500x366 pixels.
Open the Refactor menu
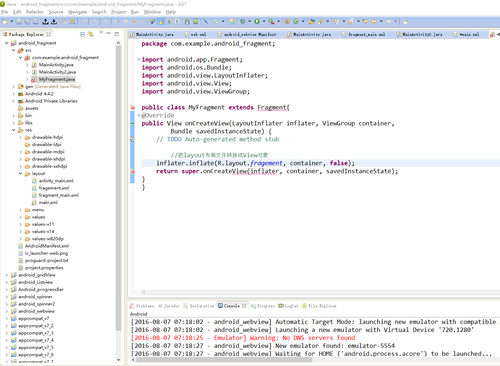pyautogui.click(x=35, y=12)
